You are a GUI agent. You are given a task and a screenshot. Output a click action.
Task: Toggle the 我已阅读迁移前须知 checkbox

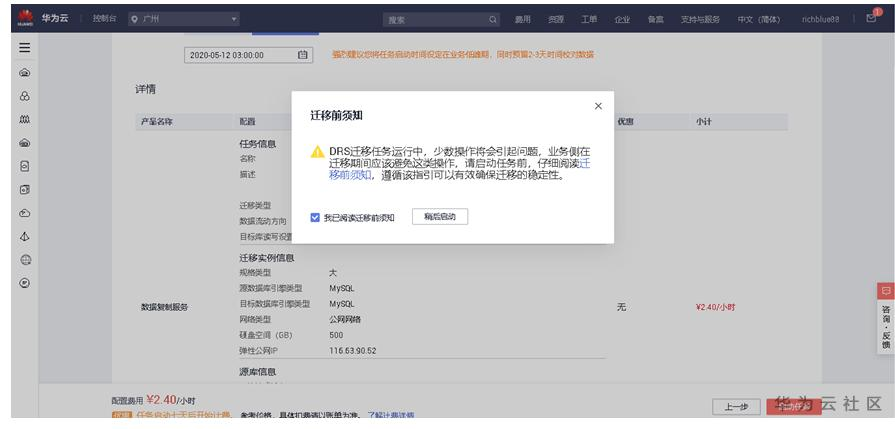[x=315, y=217]
